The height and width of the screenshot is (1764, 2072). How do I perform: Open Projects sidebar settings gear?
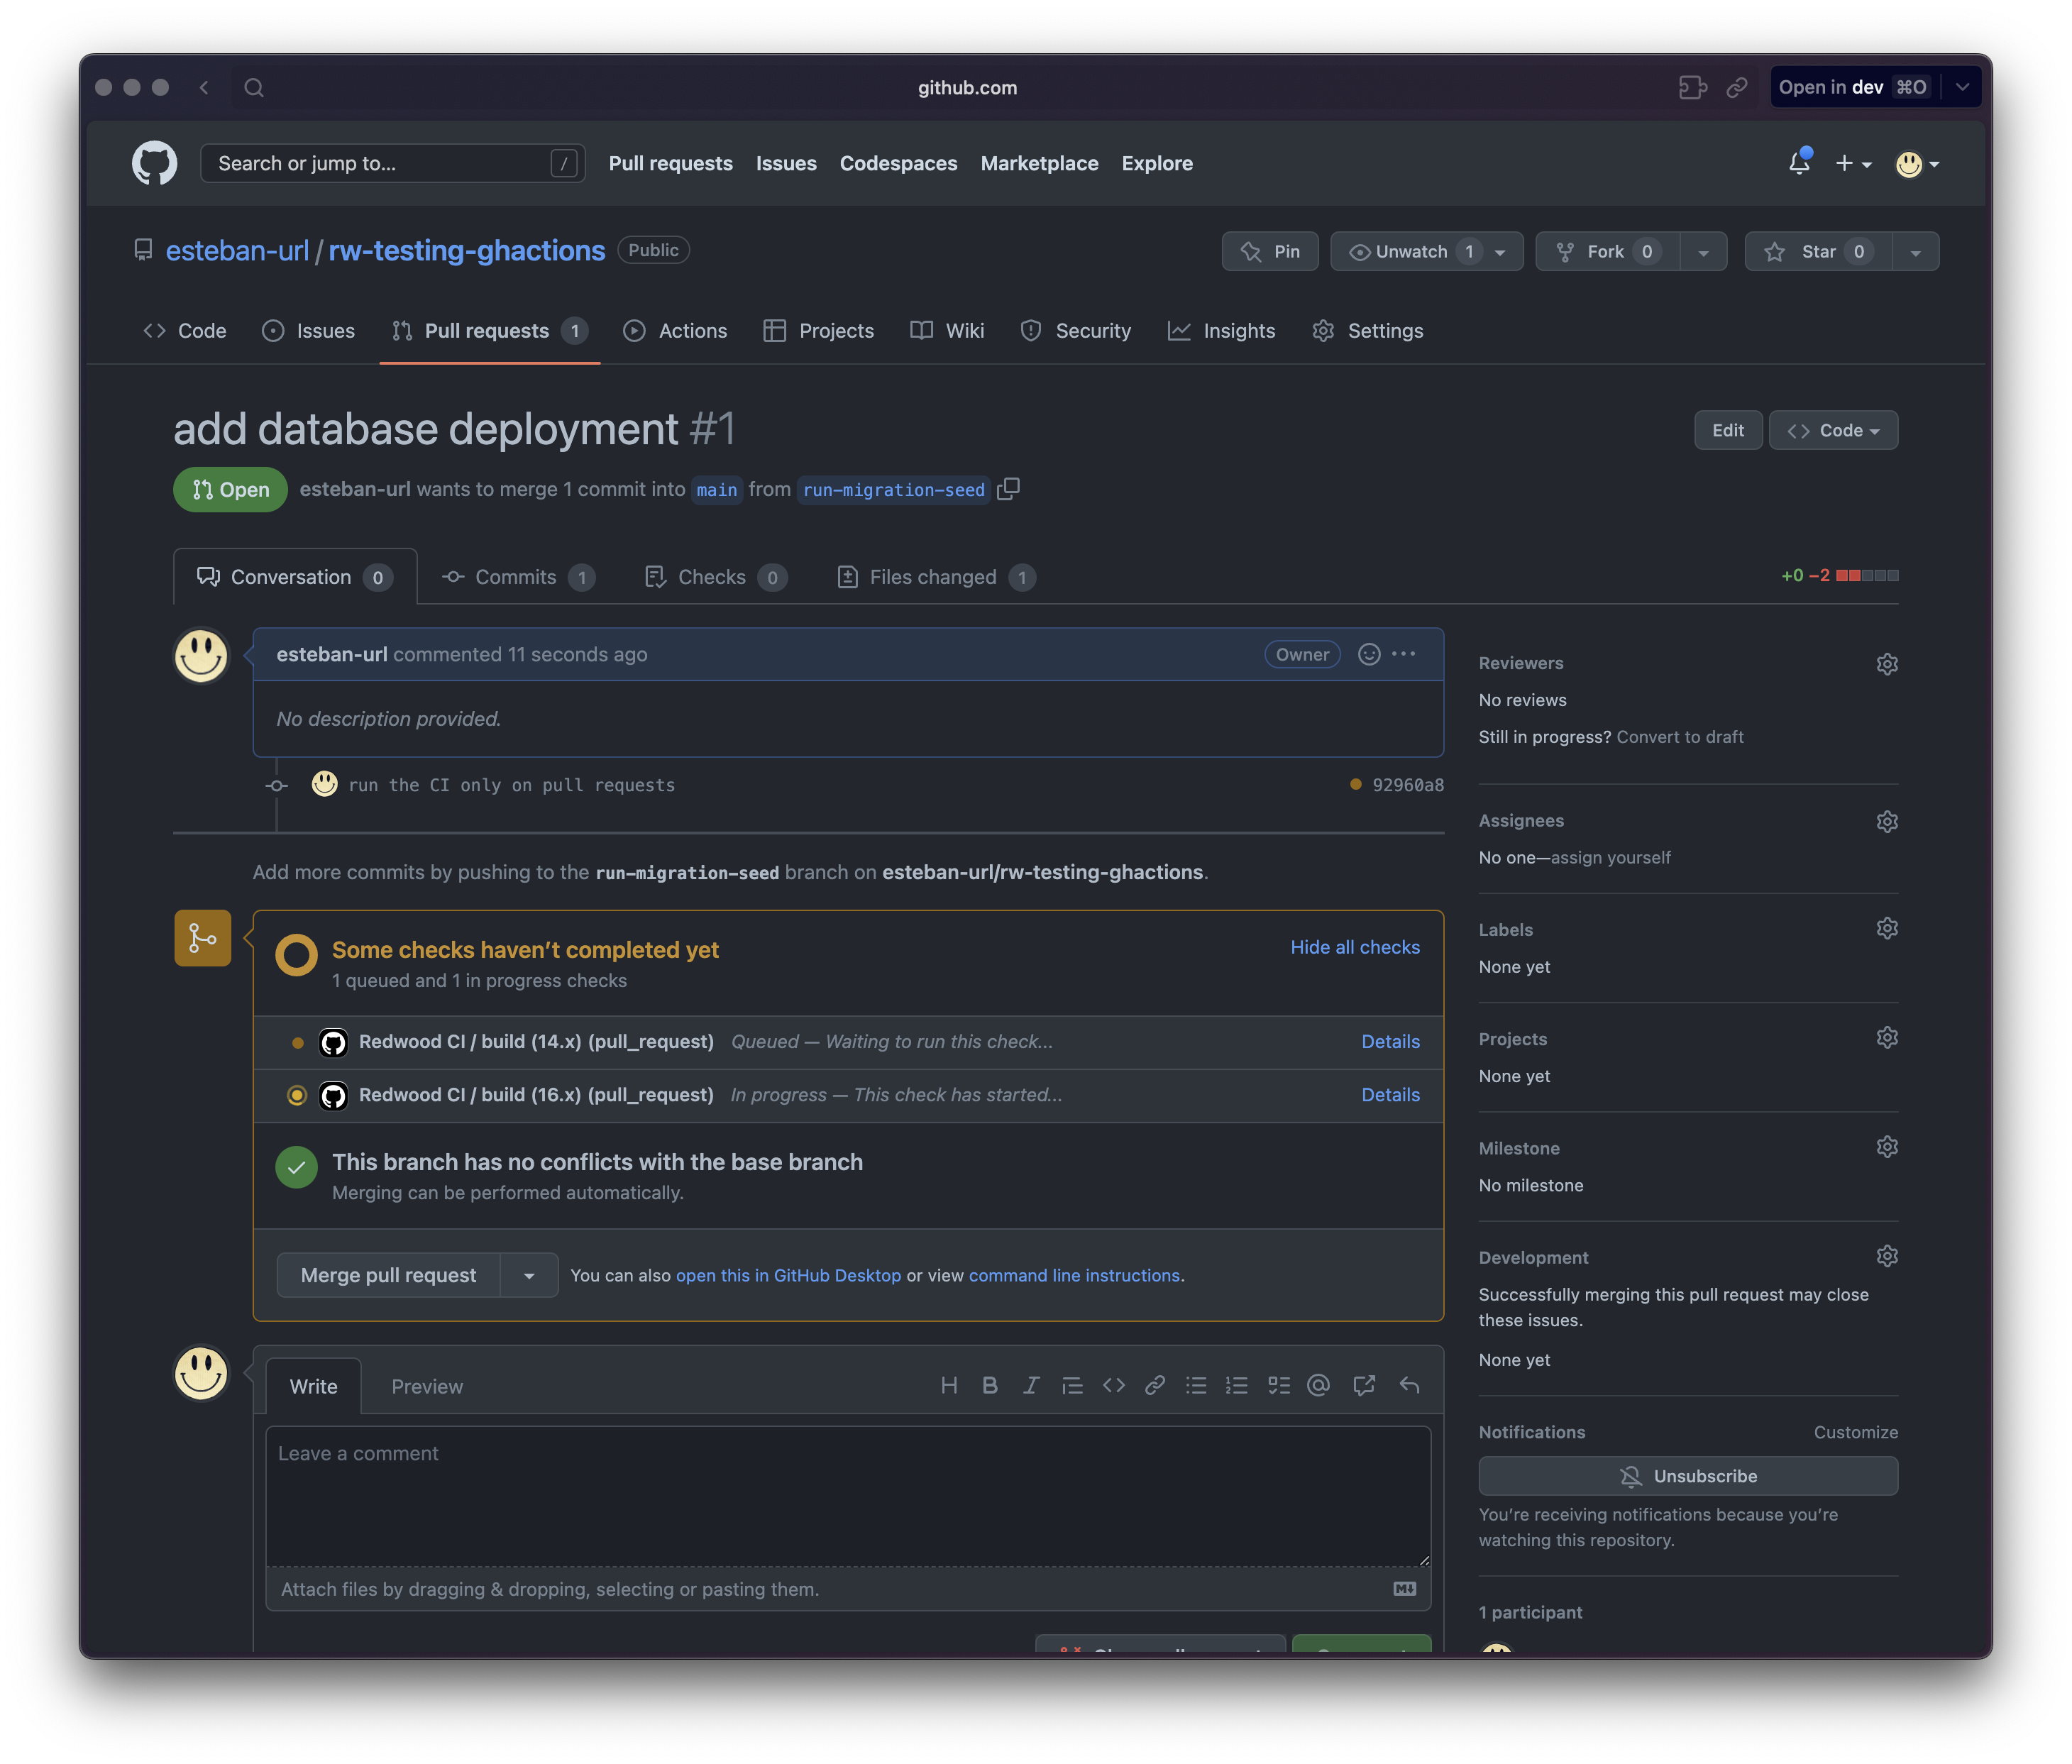pos(1886,1038)
